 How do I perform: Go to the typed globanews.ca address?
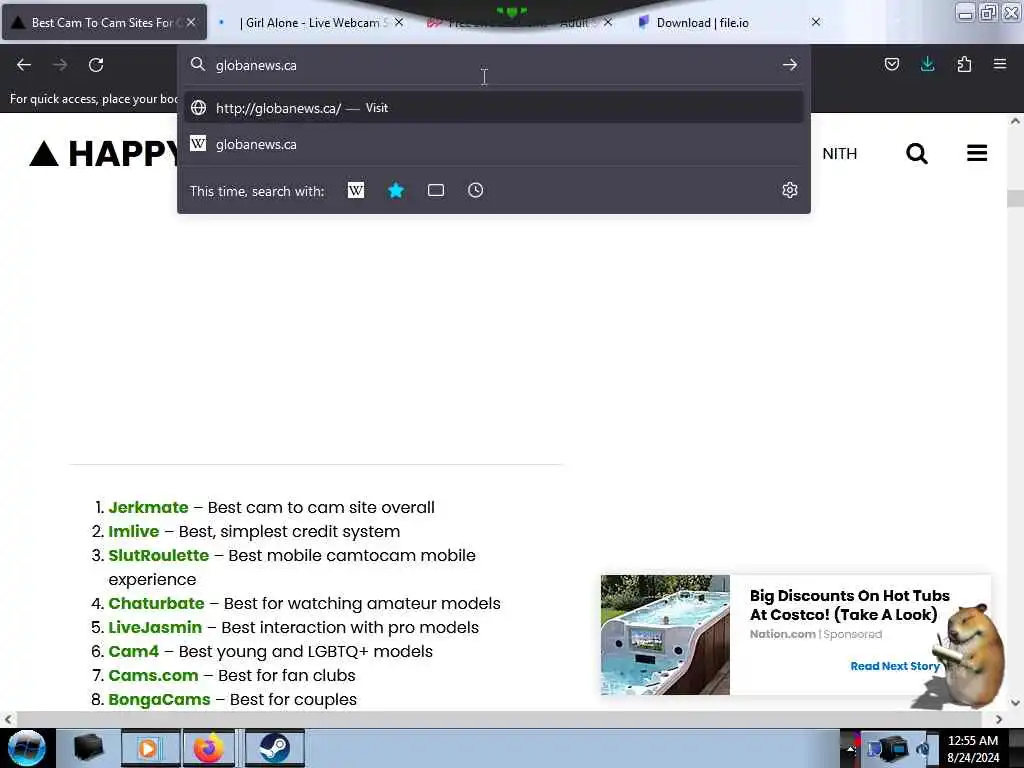pyautogui.click(x=790, y=65)
